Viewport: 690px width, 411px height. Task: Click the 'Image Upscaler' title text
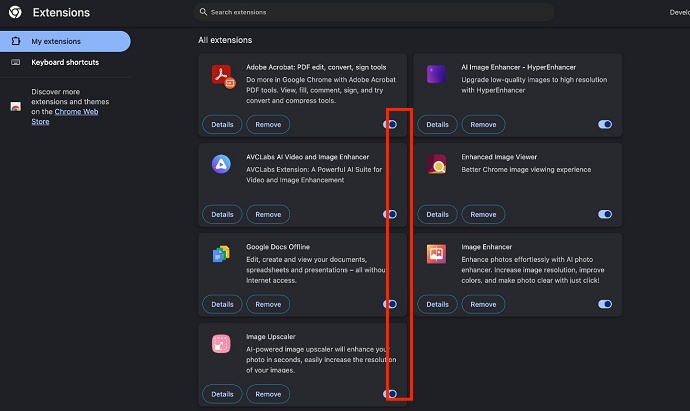[x=271, y=337]
